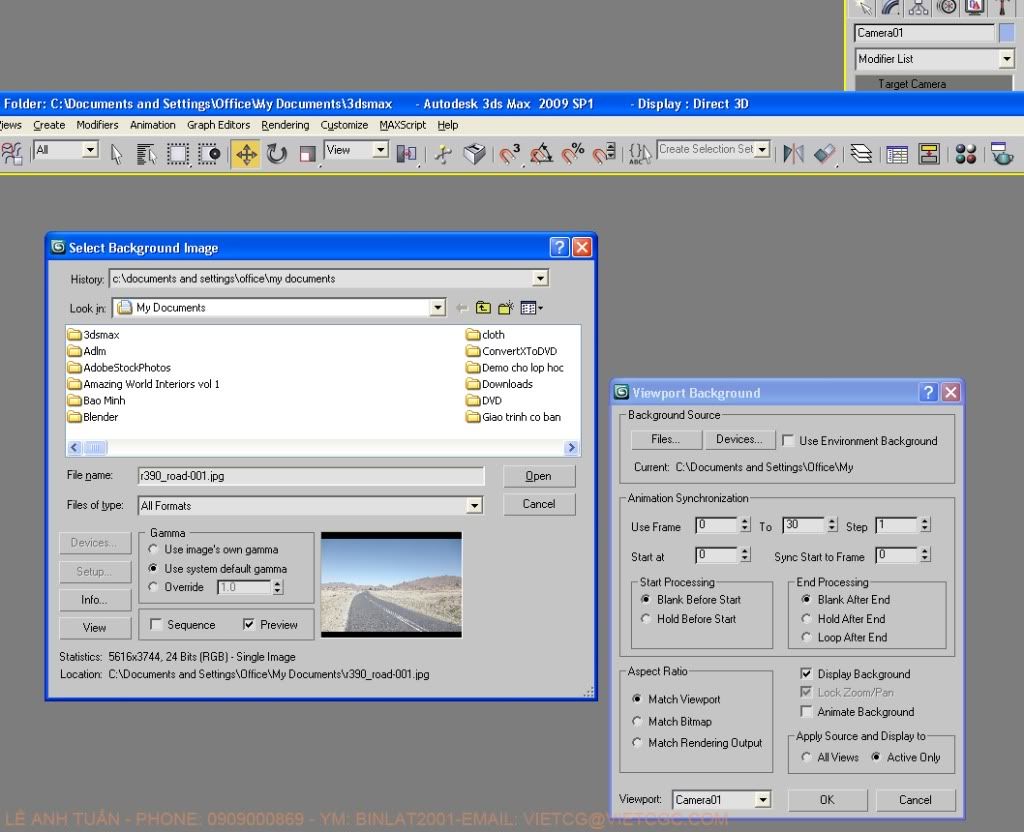The image size is (1024, 832).
Task: Choose Loop After End option
Action: pyautogui.click(x=807, y=637)
